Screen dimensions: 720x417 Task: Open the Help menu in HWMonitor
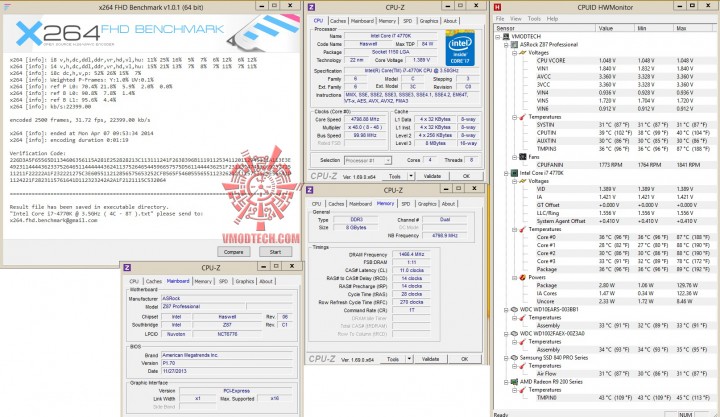pyautogui.click(x=552, y=19)
